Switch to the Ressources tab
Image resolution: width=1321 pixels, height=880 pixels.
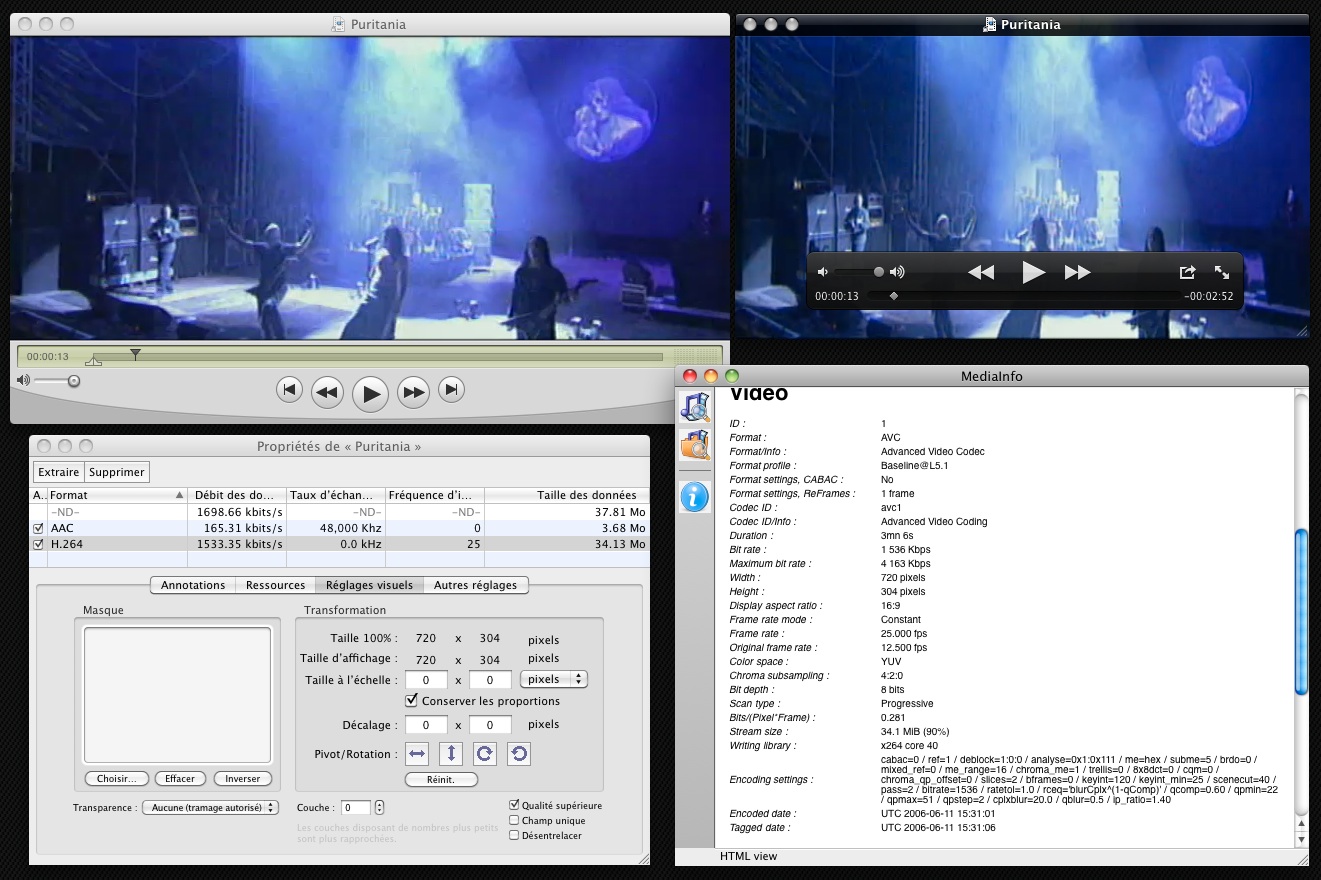(275, 585)
